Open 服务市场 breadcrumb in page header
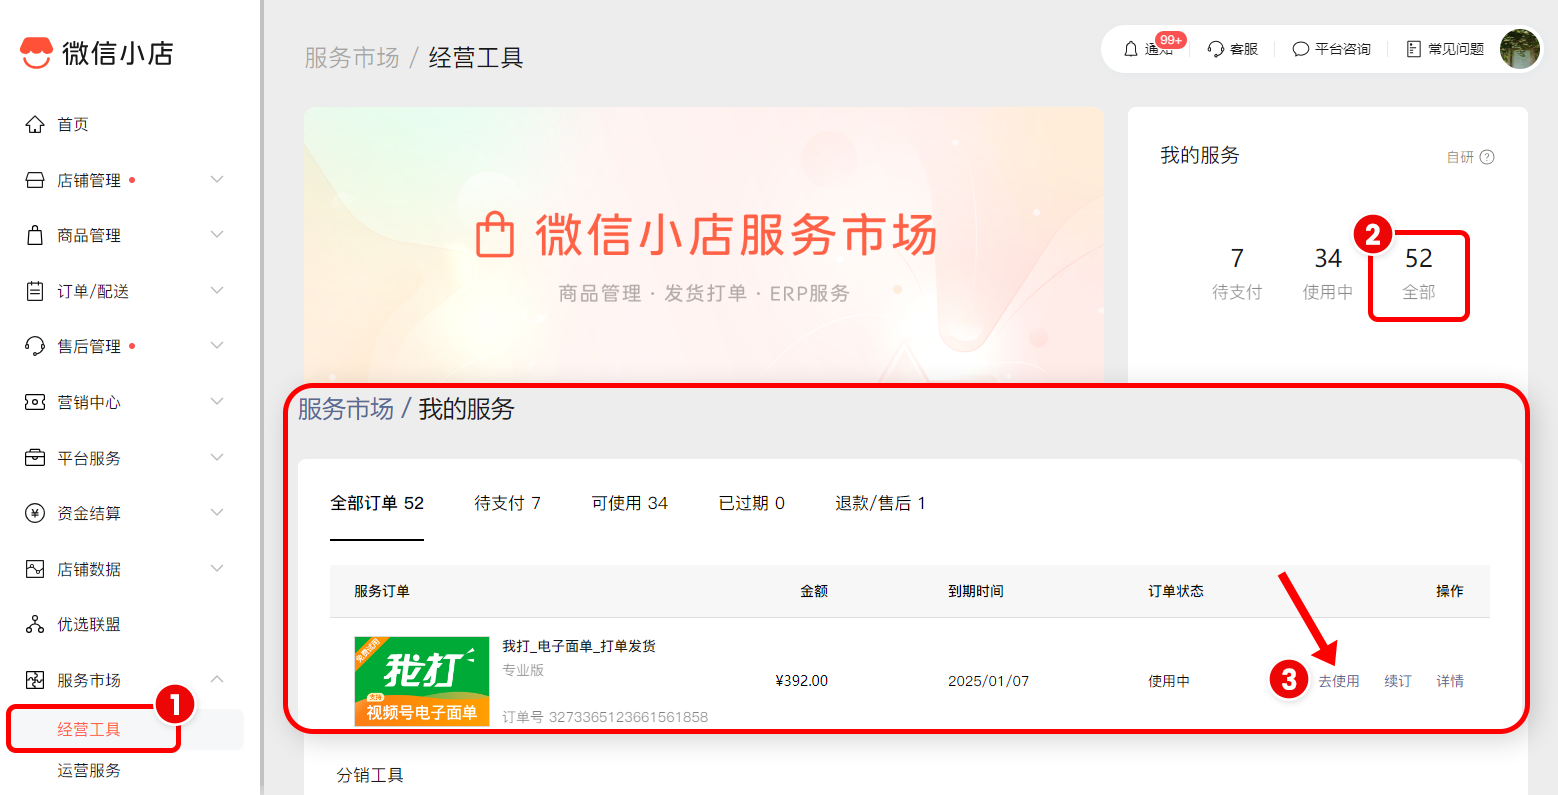Screen dimensions: 1558x795 point(352,58)
